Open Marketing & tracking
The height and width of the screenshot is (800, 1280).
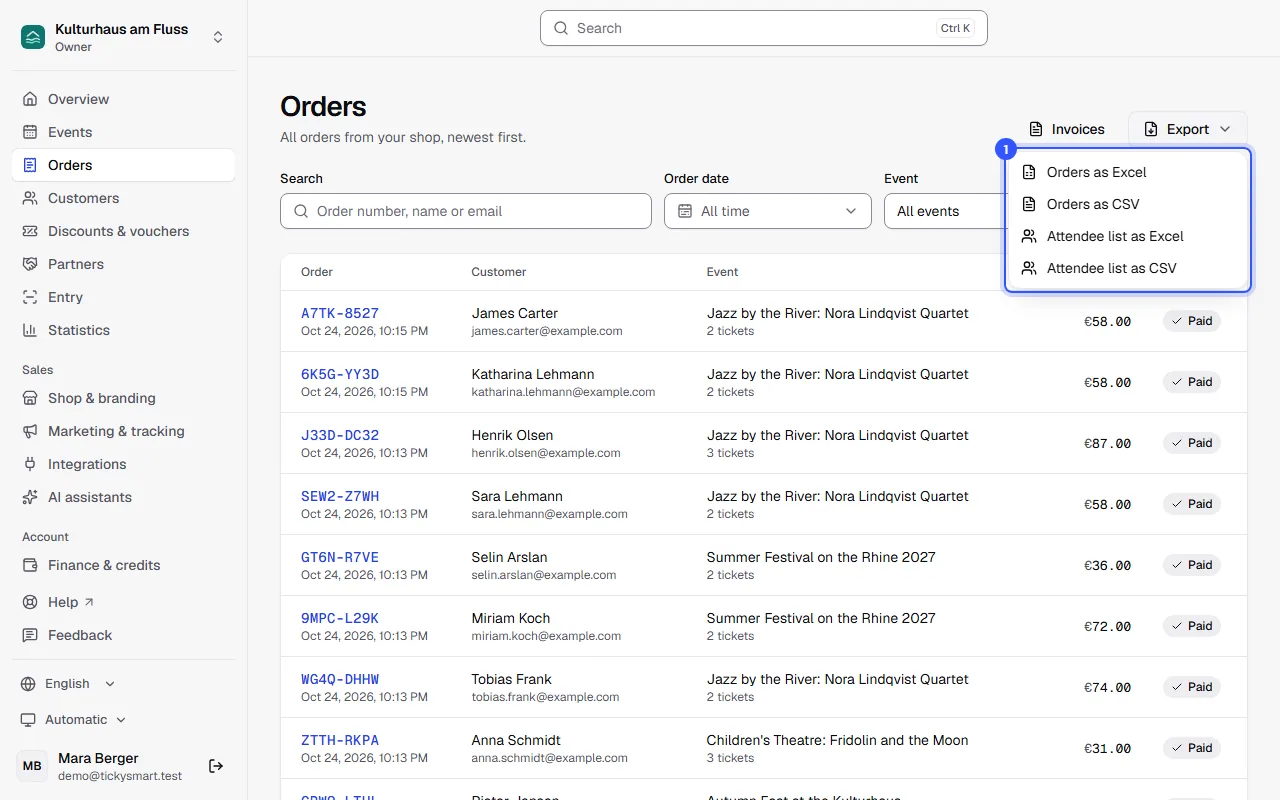click(124, 431)
